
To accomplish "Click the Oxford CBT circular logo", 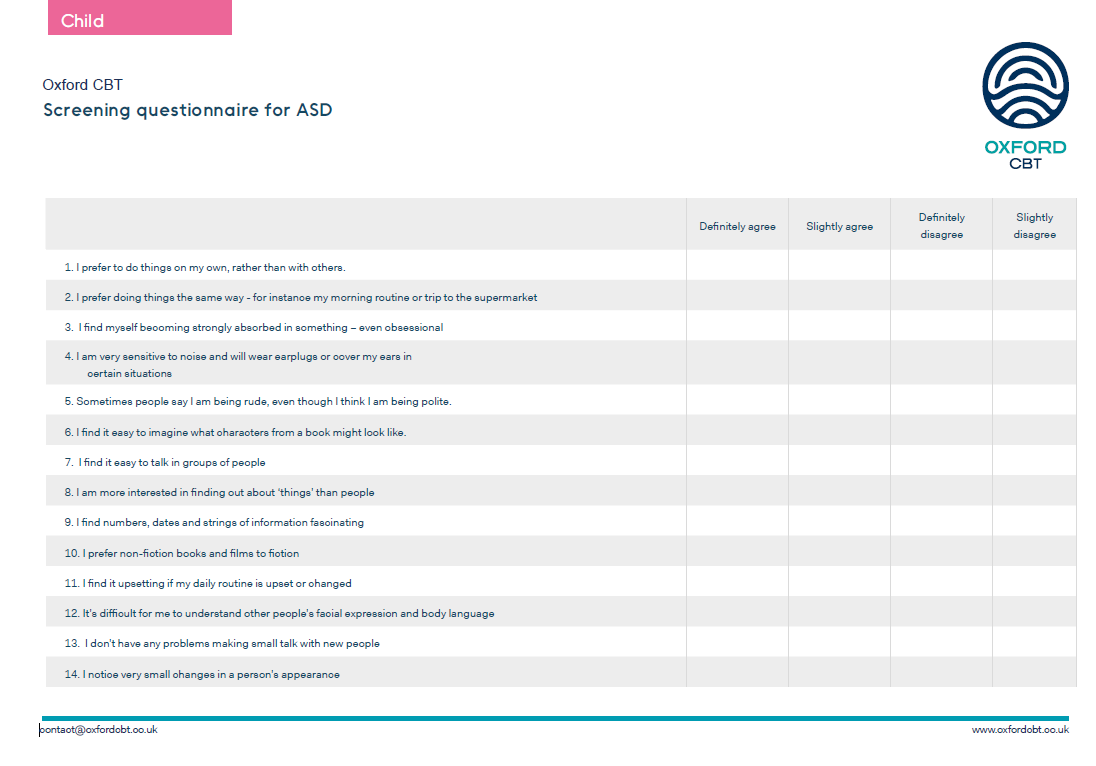I will click(x=1025, y=85).
